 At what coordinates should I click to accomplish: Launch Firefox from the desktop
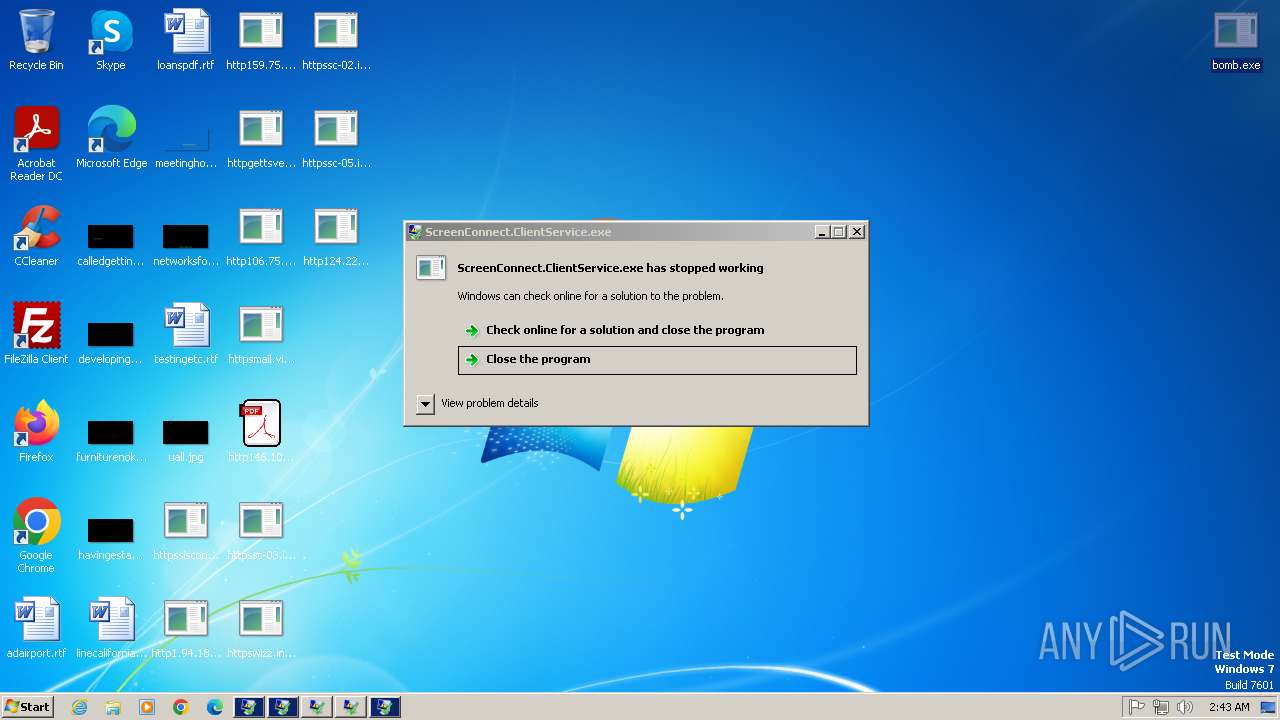tap(36, 432)
